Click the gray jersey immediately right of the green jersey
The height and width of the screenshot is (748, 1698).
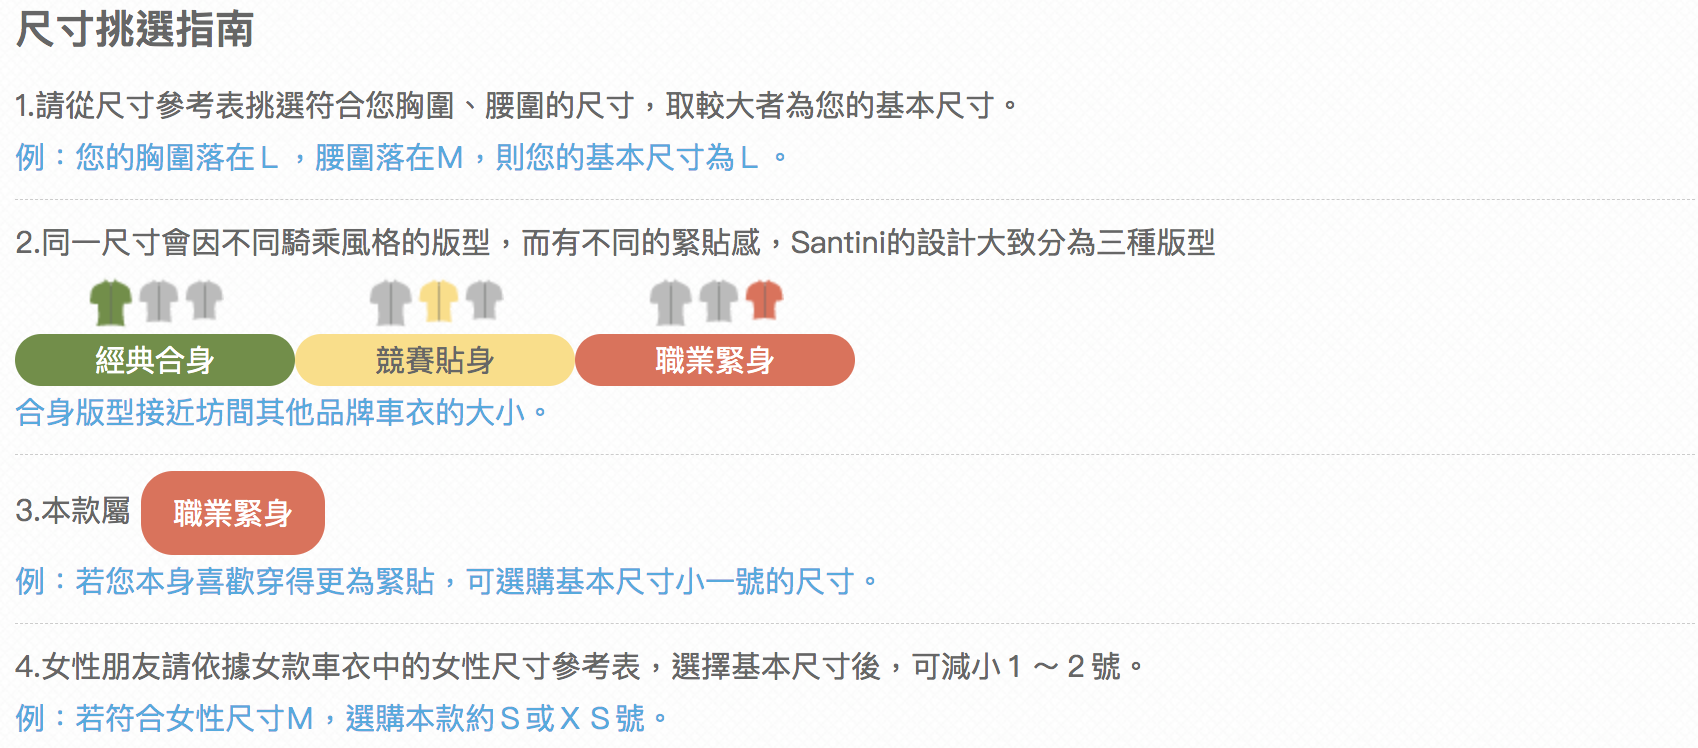click(x=158, y=302)
